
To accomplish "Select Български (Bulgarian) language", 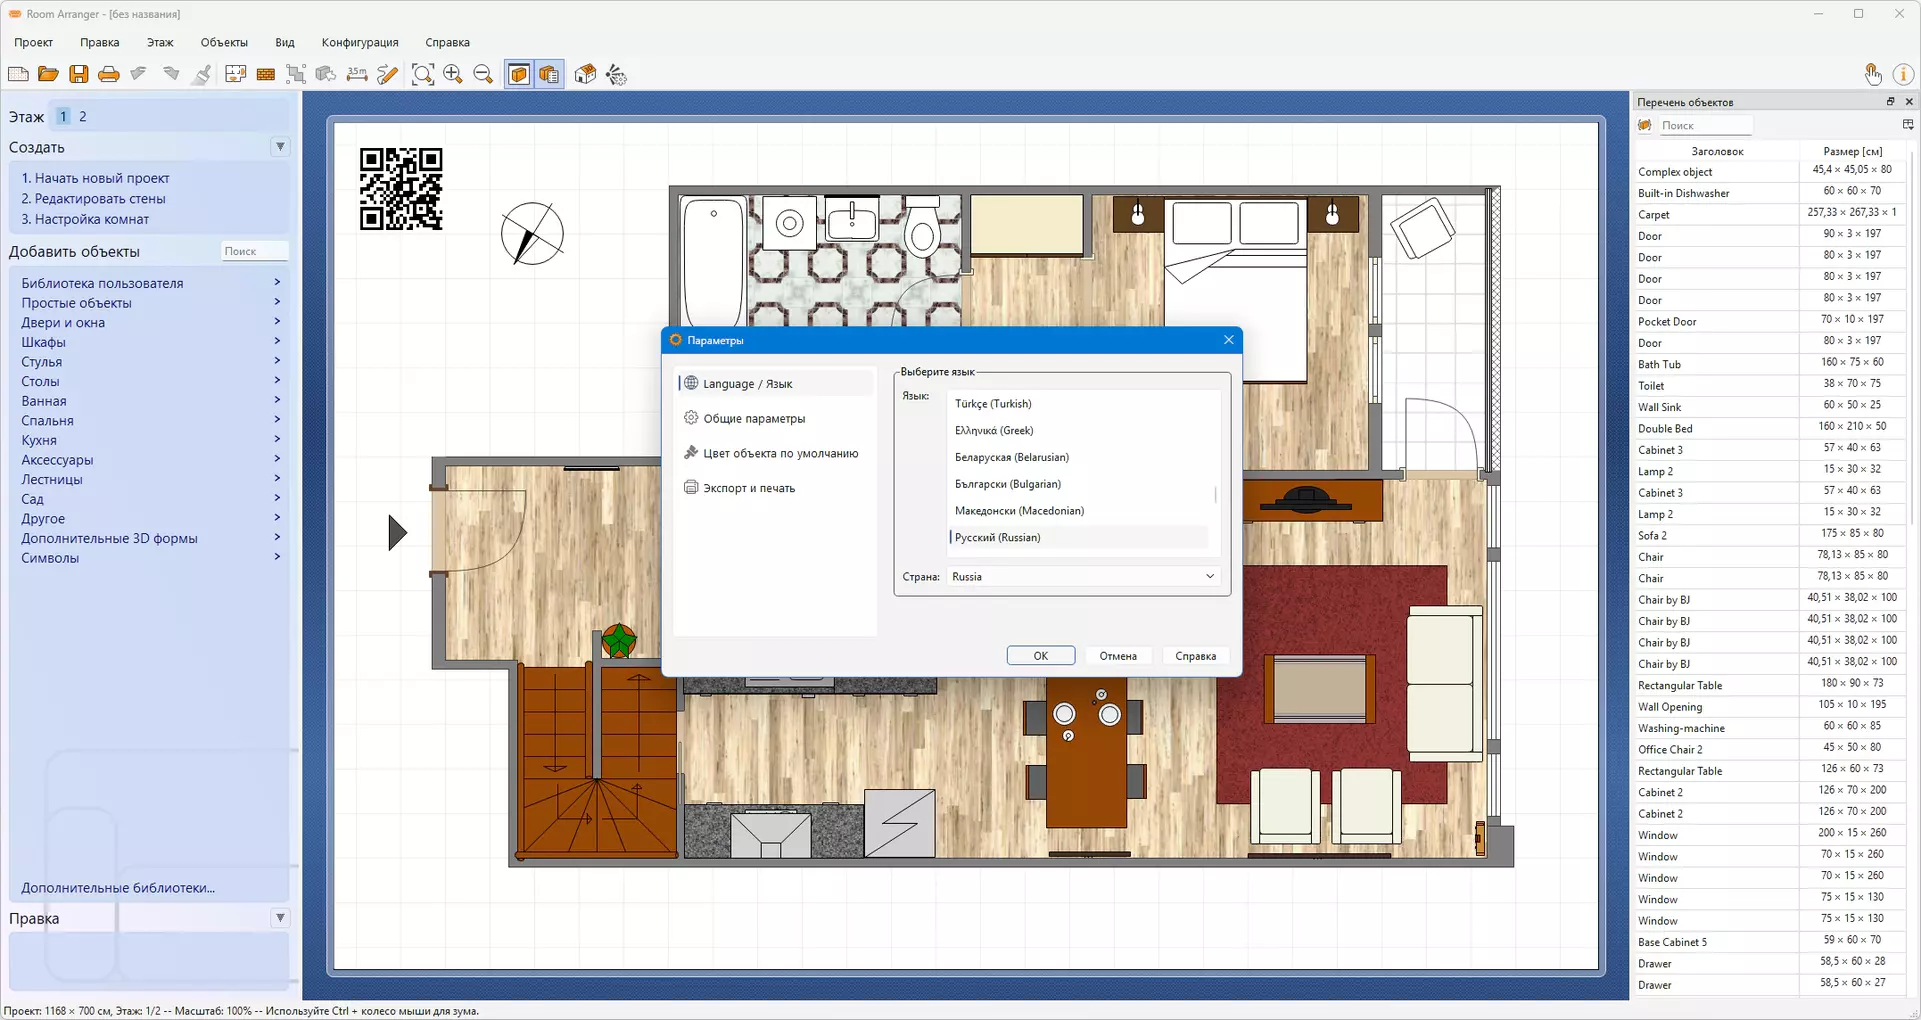I will pos(1078,484).
